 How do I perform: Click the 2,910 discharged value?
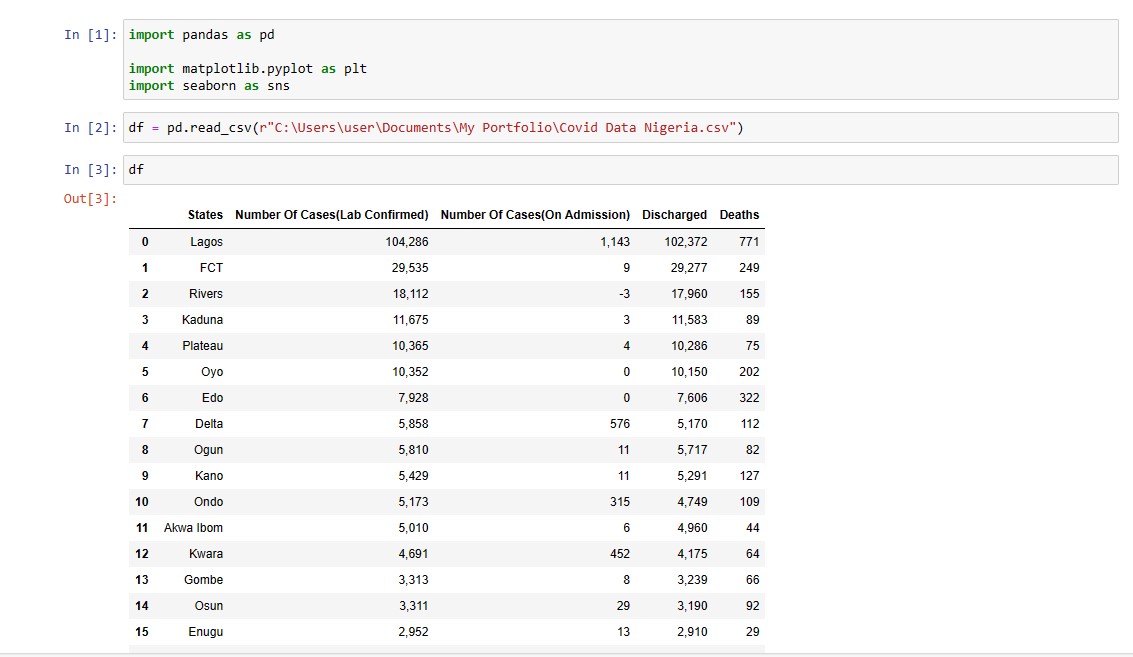tap(692, 632)
